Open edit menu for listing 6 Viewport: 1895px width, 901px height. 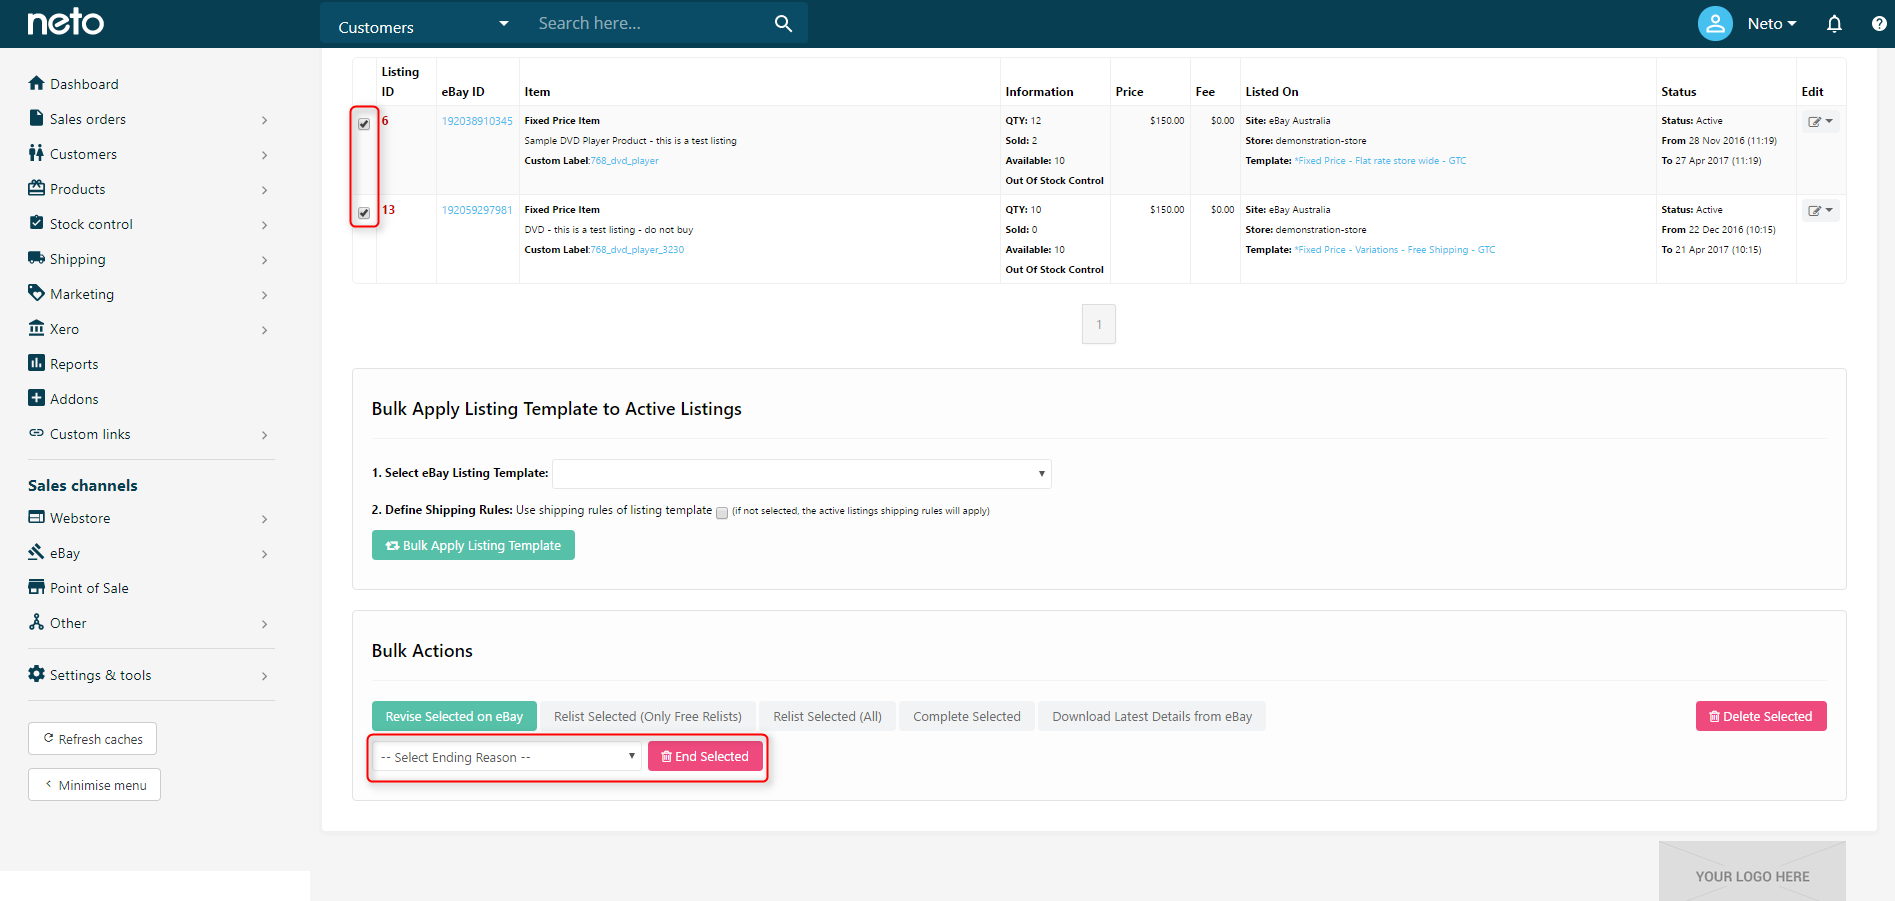point(1820,122)
